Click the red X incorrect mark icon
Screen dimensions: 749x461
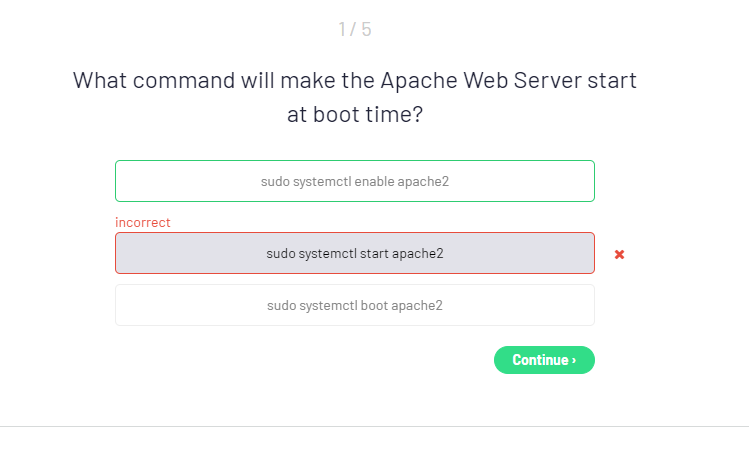click(x=619, y=254)
